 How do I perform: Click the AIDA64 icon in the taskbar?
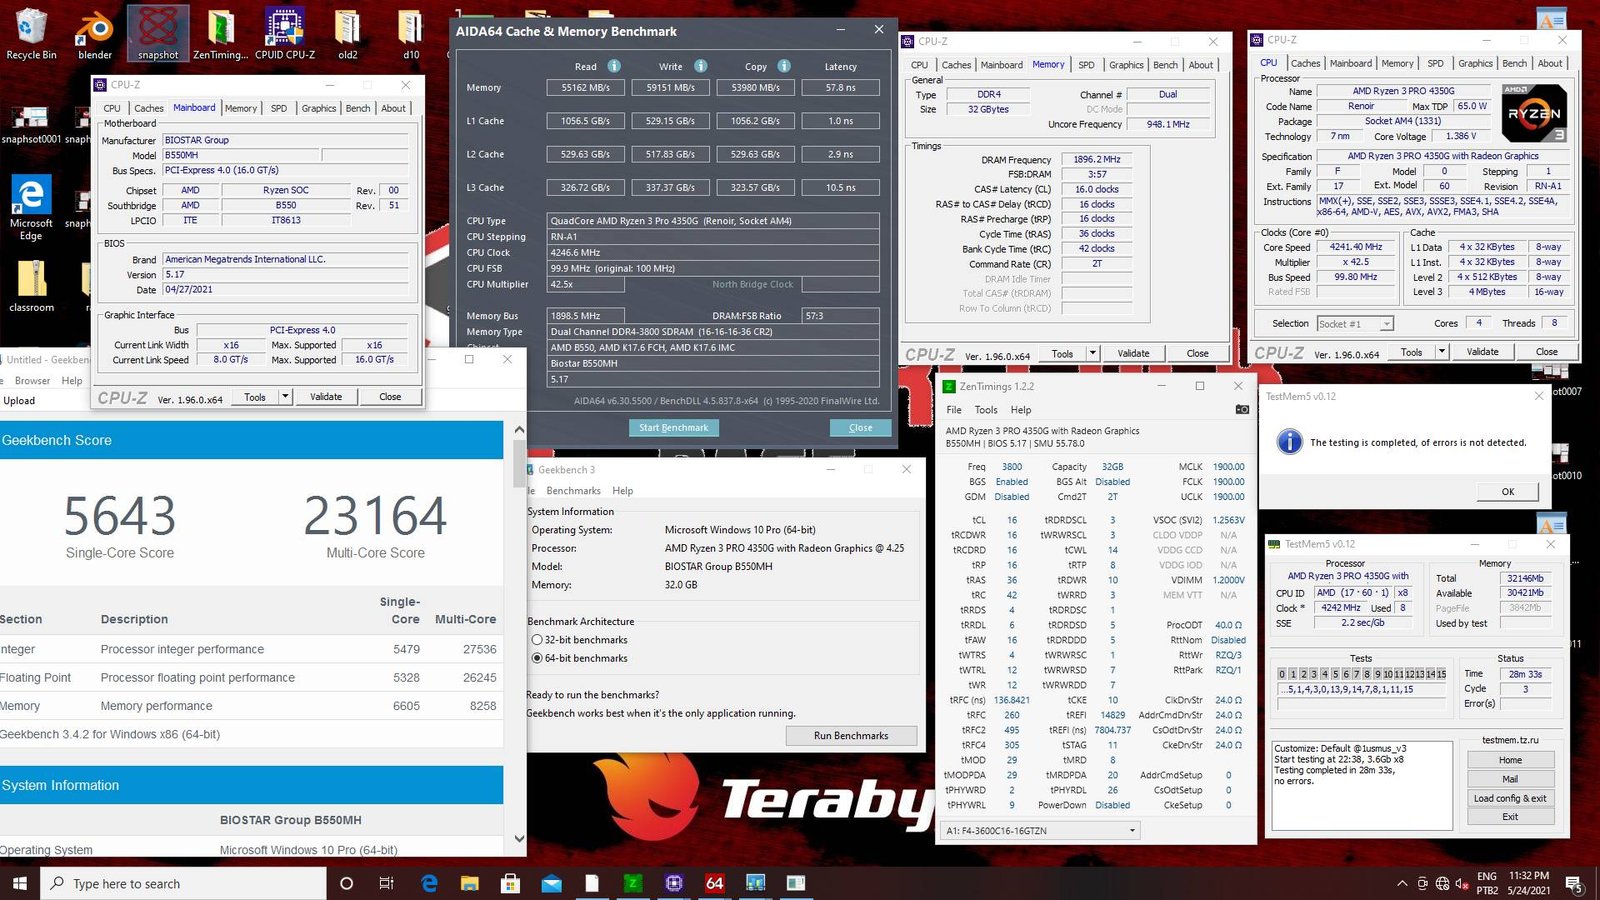pyautogui.click(x=714, y=883)
